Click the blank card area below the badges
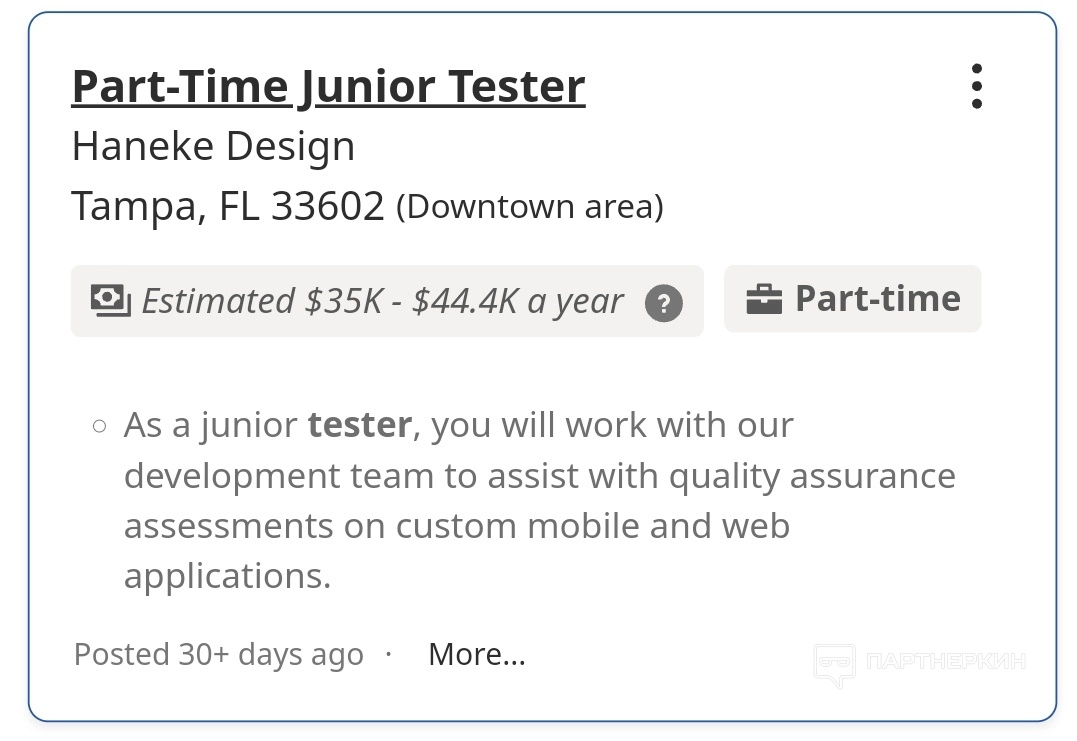 click(540, 370)
